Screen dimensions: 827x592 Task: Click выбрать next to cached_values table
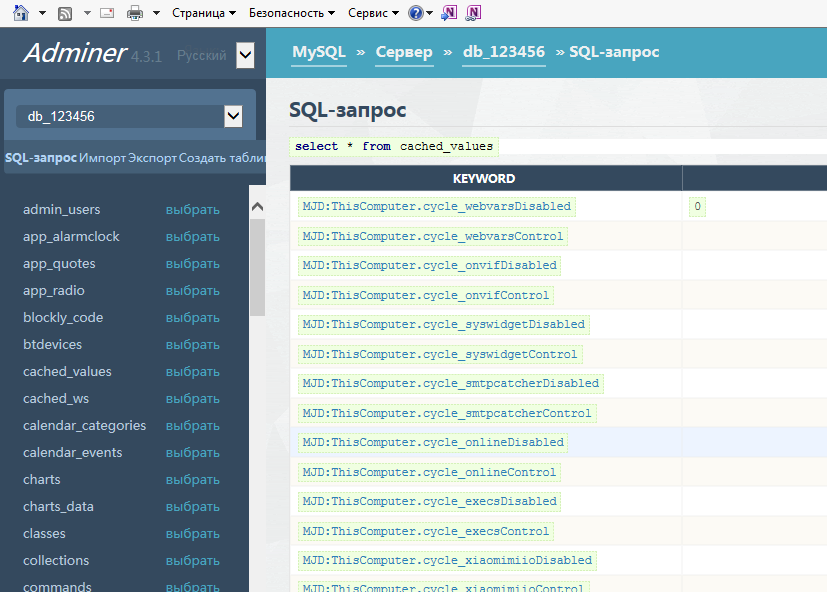(x=192, y=372)
